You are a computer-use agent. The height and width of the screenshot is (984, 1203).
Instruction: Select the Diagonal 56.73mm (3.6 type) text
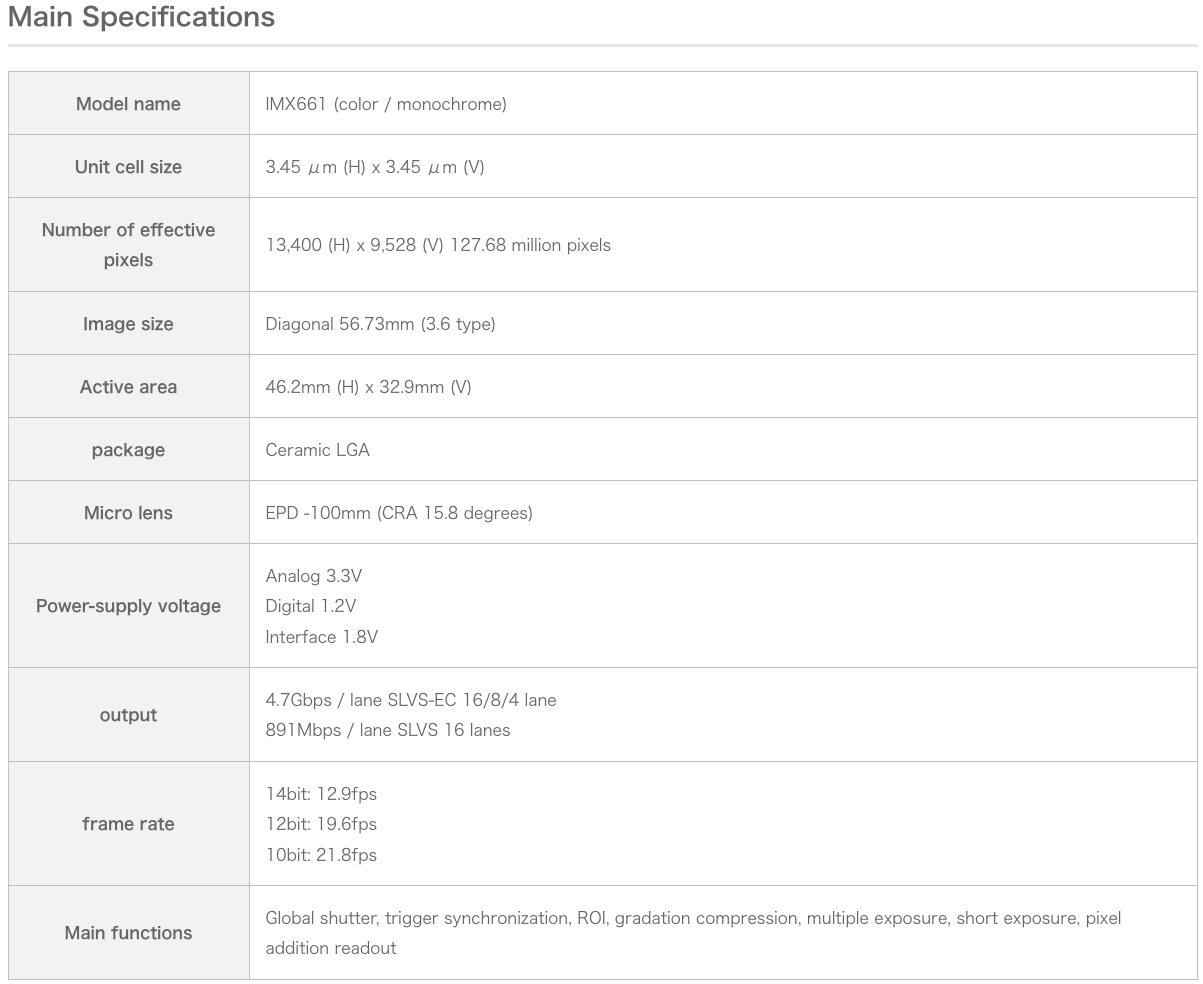(380, 324)
